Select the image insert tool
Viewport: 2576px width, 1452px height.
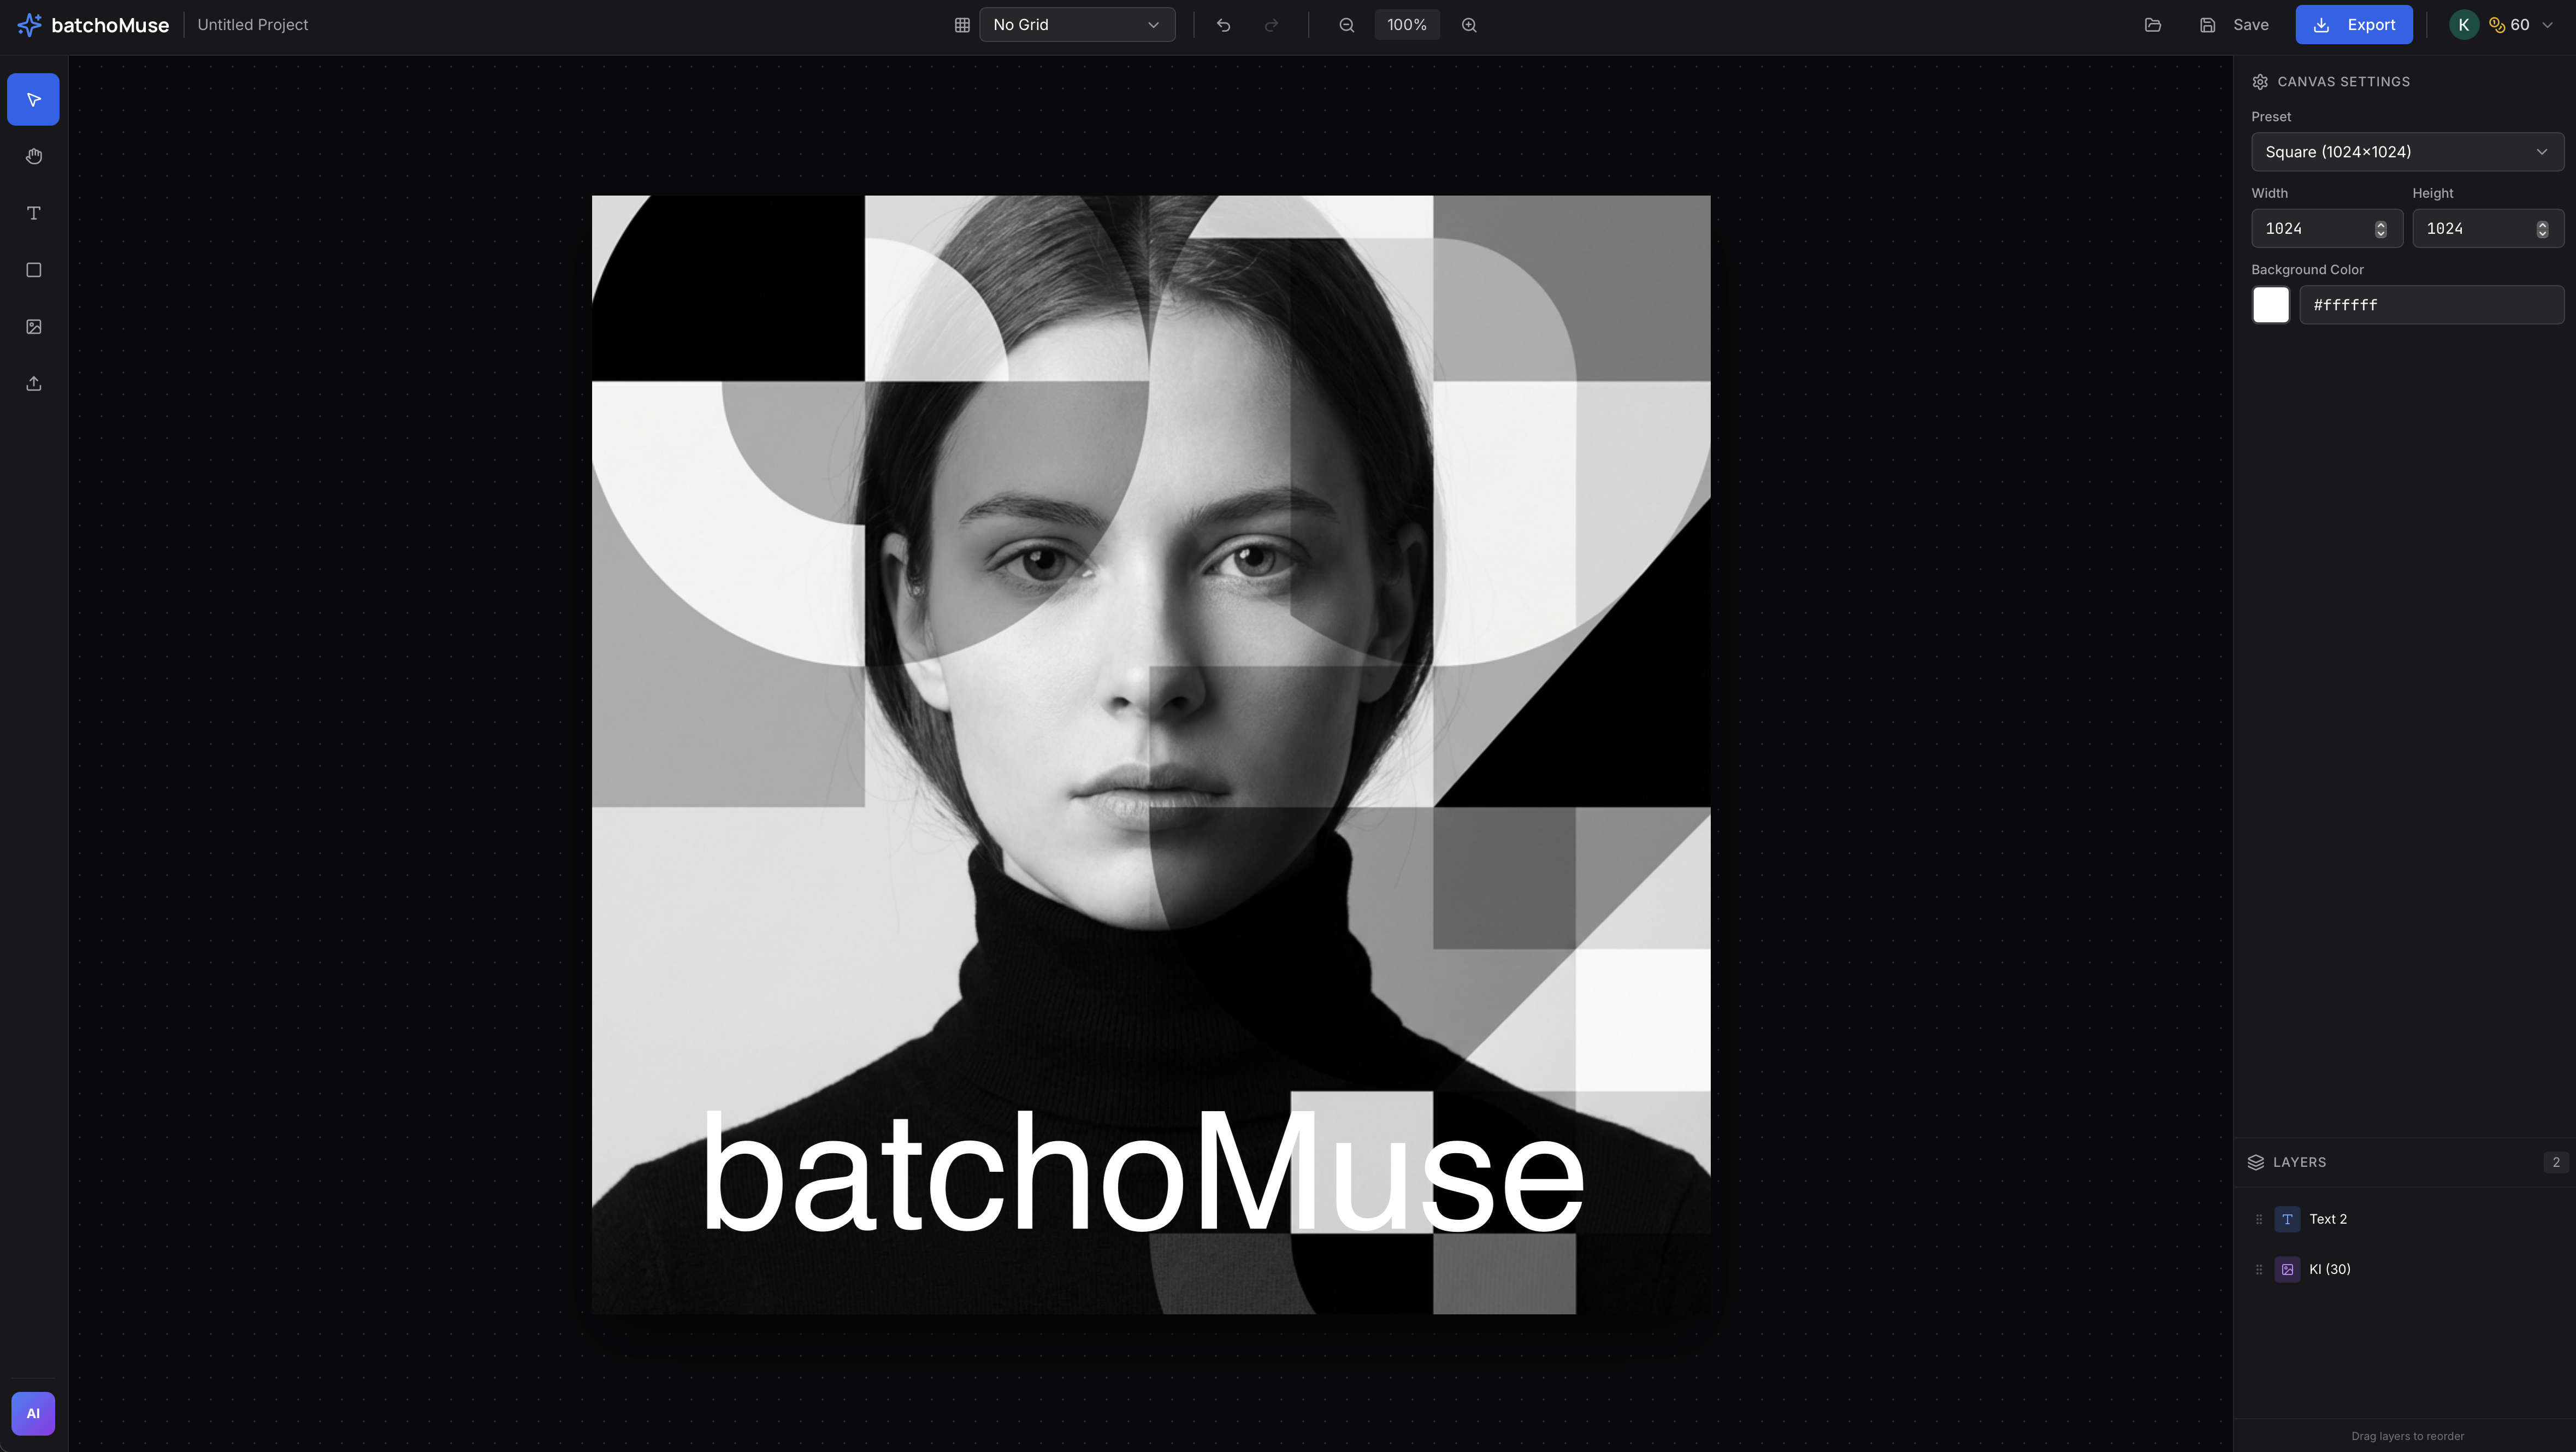pos(33,327)
